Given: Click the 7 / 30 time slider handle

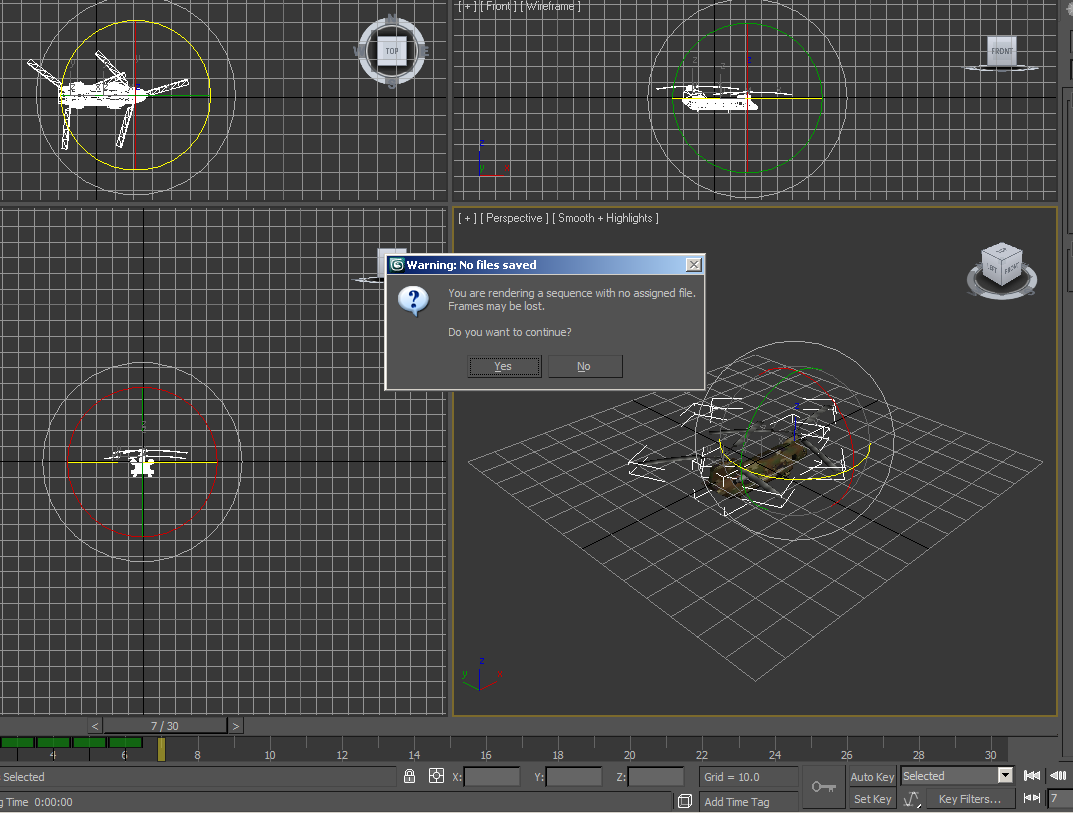Looking at the screenshot, I should (165, 726).
